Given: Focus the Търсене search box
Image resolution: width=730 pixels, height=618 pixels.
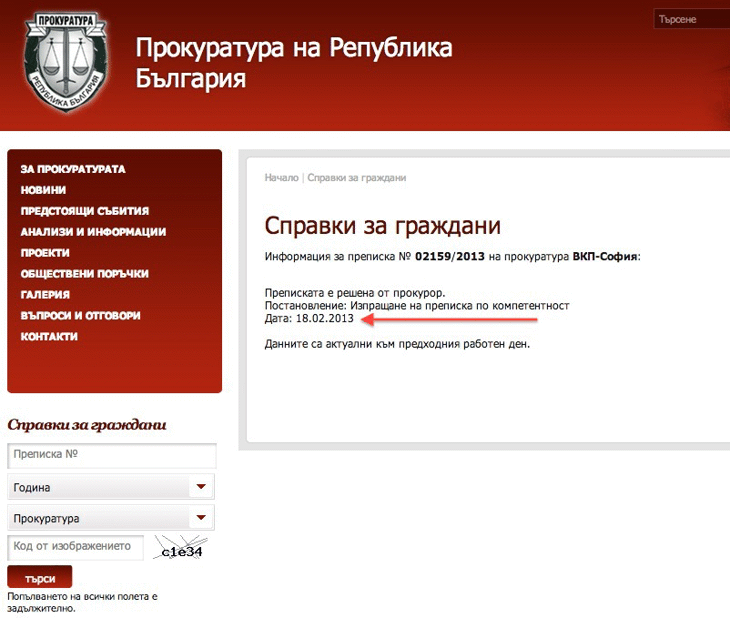Looking at the screenshot, I should pyautogui.click(x=692, y=19).
